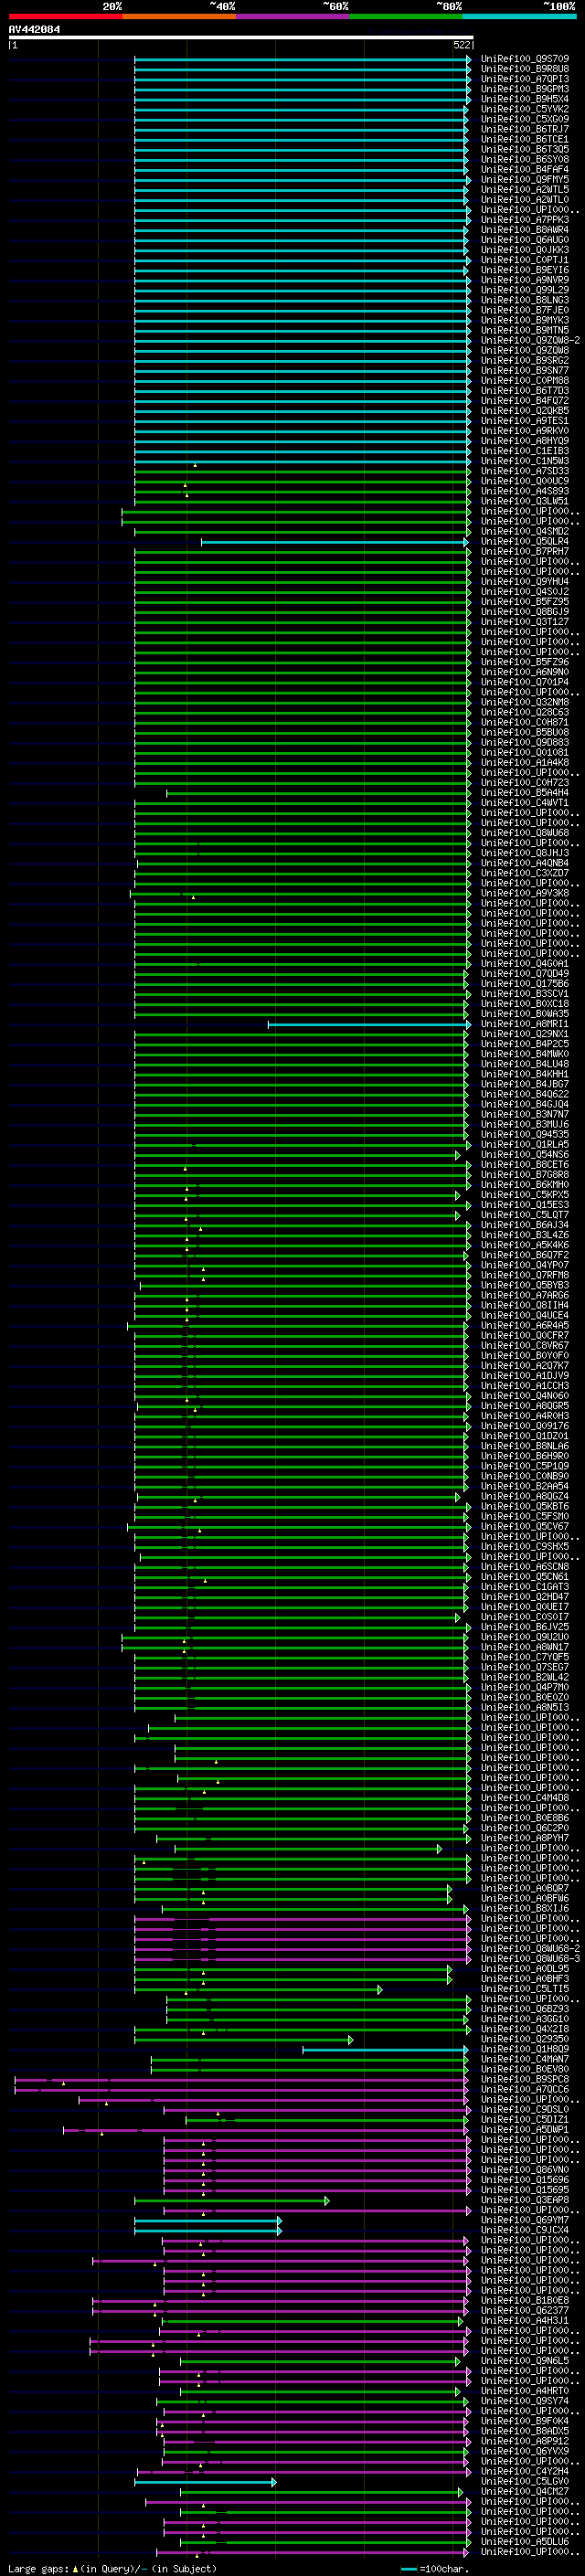Screen dimensions: 585x2576
Task: Select the short cyan alignment bar for UniRef100_Q1H8Q9
Action: click(x=385, y=2049)
